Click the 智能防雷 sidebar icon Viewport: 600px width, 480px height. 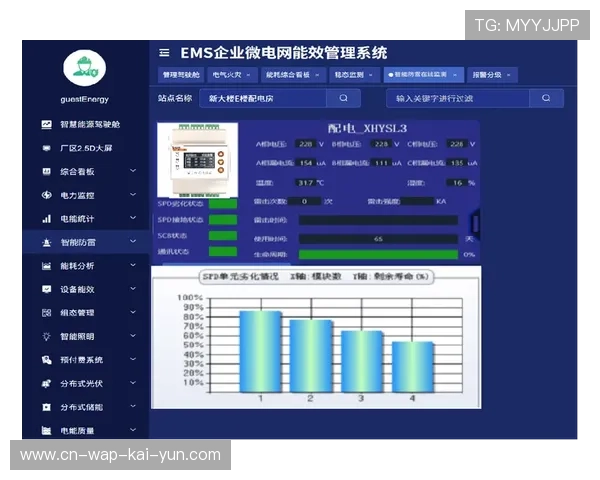(46, 242)
